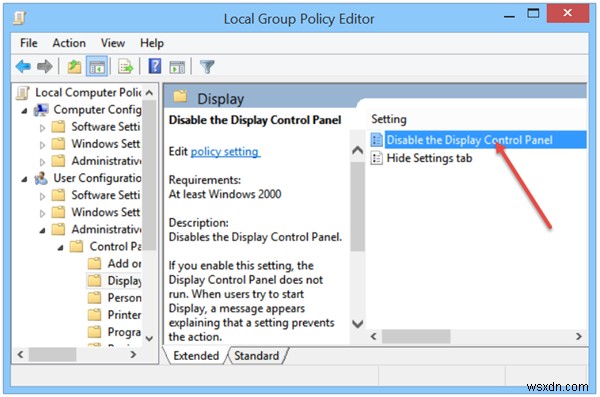Expand Software Settings under Computer Configuration
600x397 pixels.
(x=42, y=128)
